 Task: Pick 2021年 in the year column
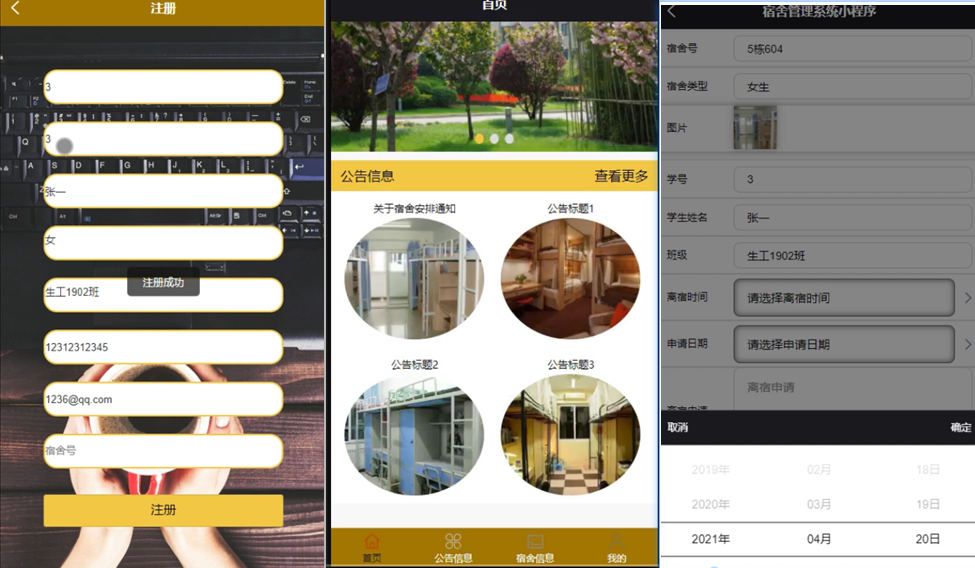point(710,539)
